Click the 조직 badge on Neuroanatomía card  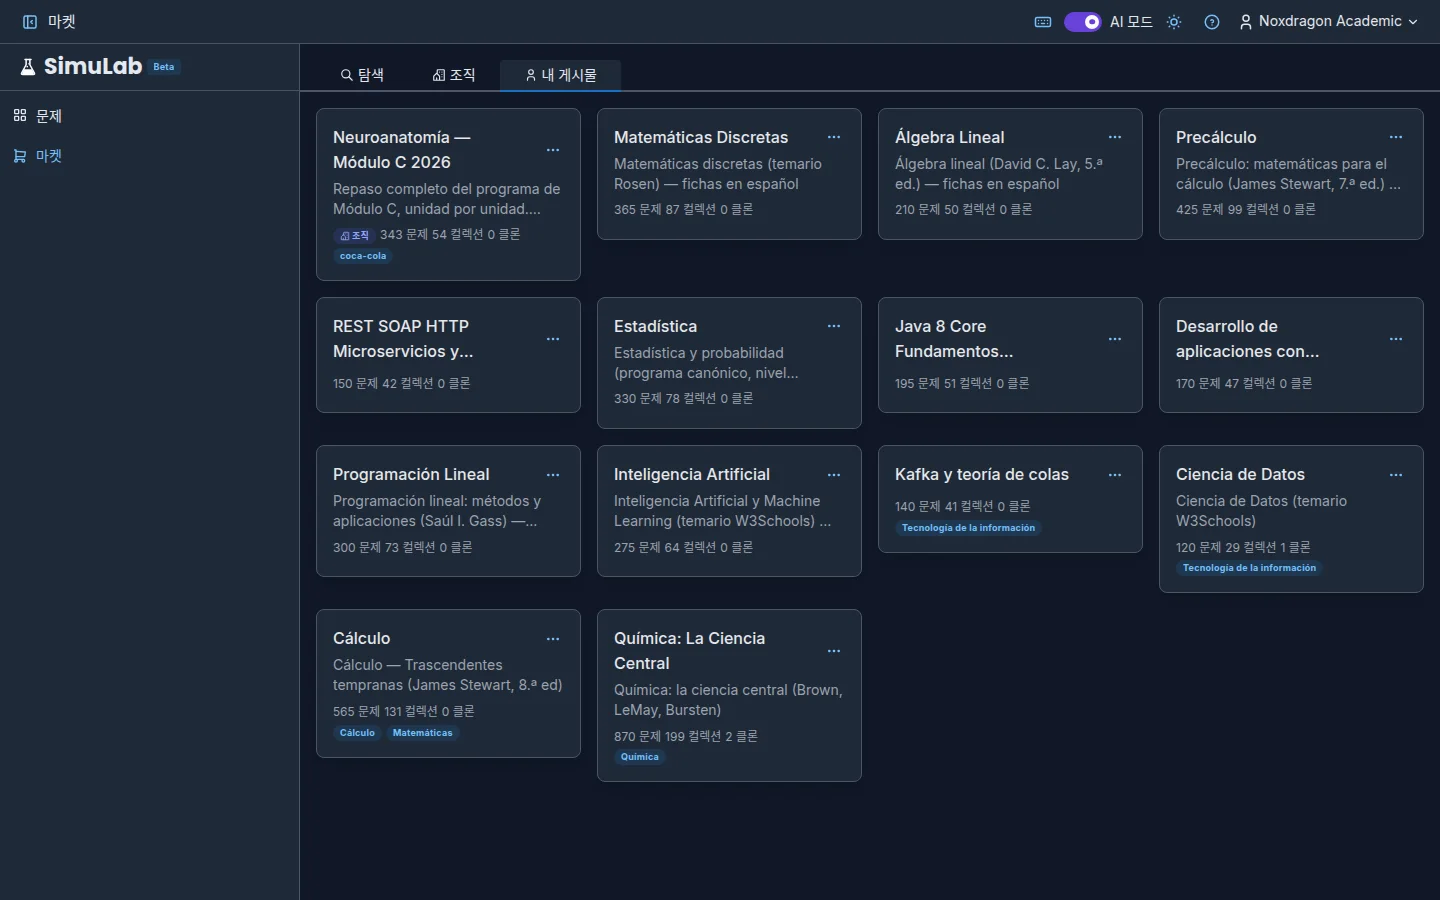click(354, 236)
